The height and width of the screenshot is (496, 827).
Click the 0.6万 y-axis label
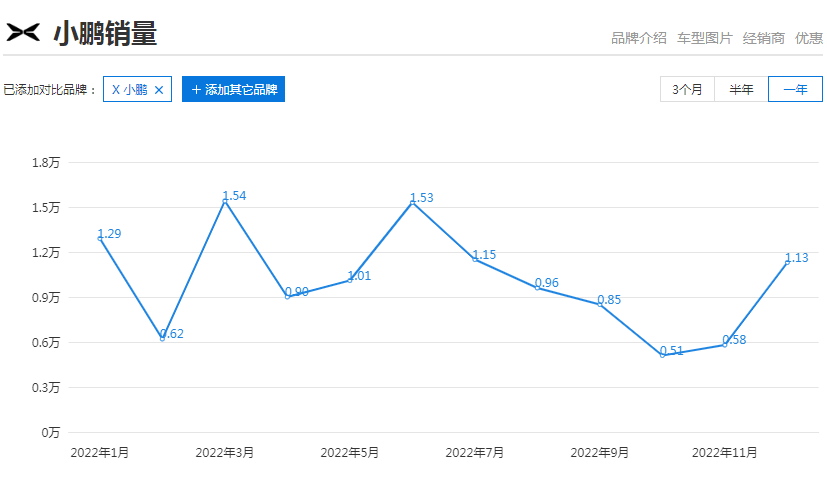click(46, 342)
